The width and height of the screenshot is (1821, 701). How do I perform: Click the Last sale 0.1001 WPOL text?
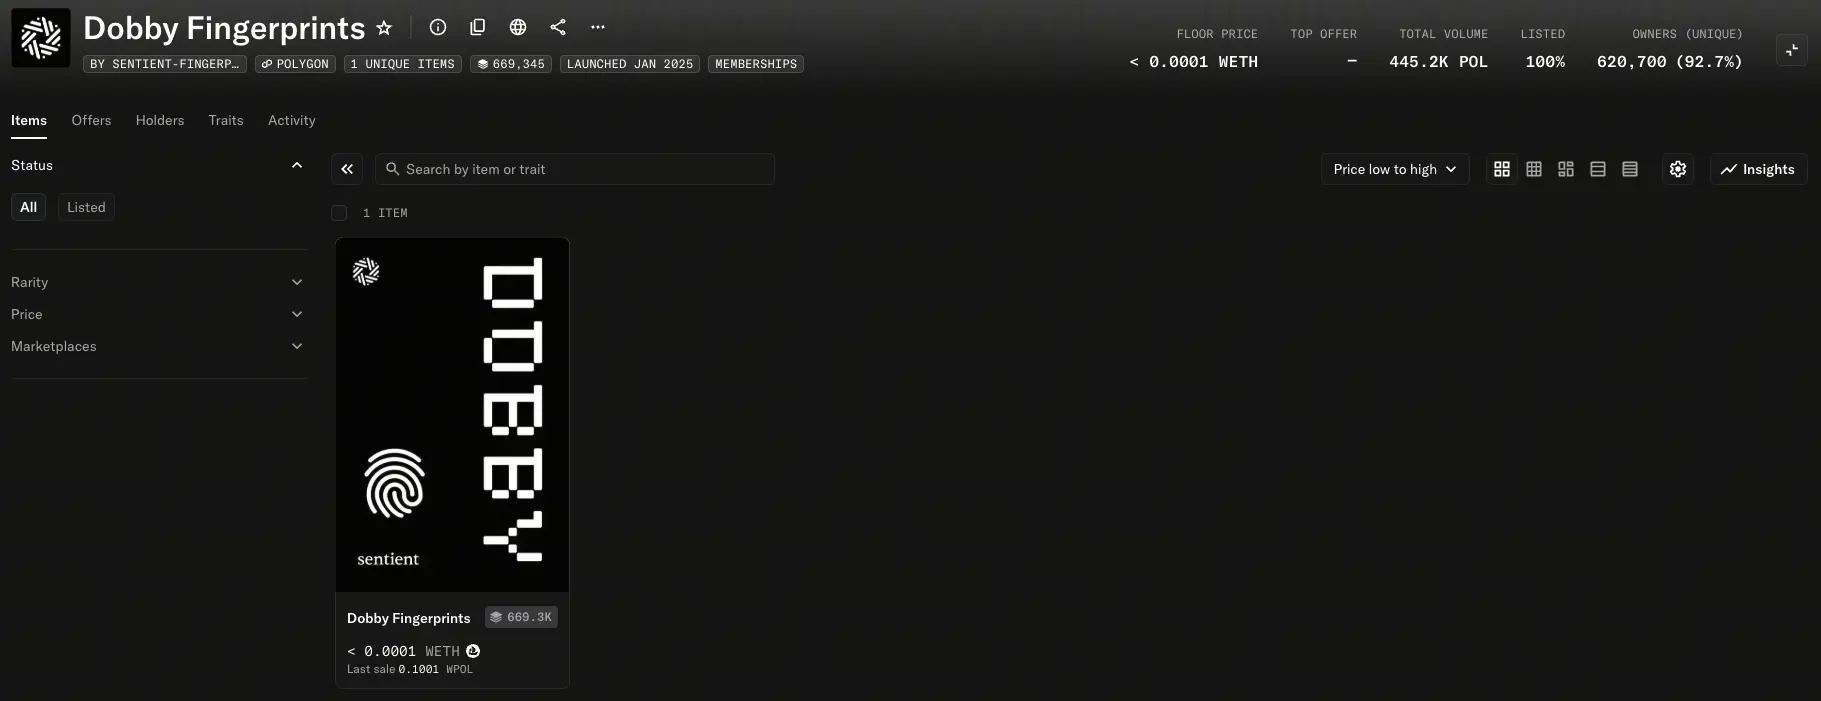click(x=410, y=669)
